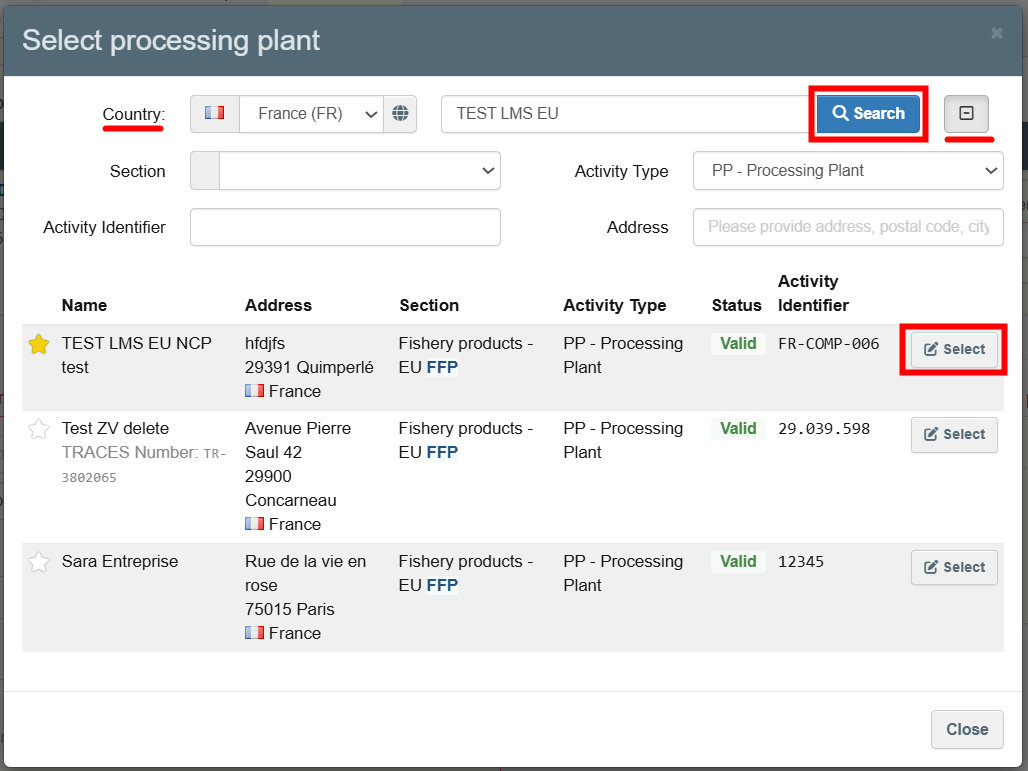Select the Sara Entreprise plant
Screen dimensions: 1028x771
(x=954, y=567)
